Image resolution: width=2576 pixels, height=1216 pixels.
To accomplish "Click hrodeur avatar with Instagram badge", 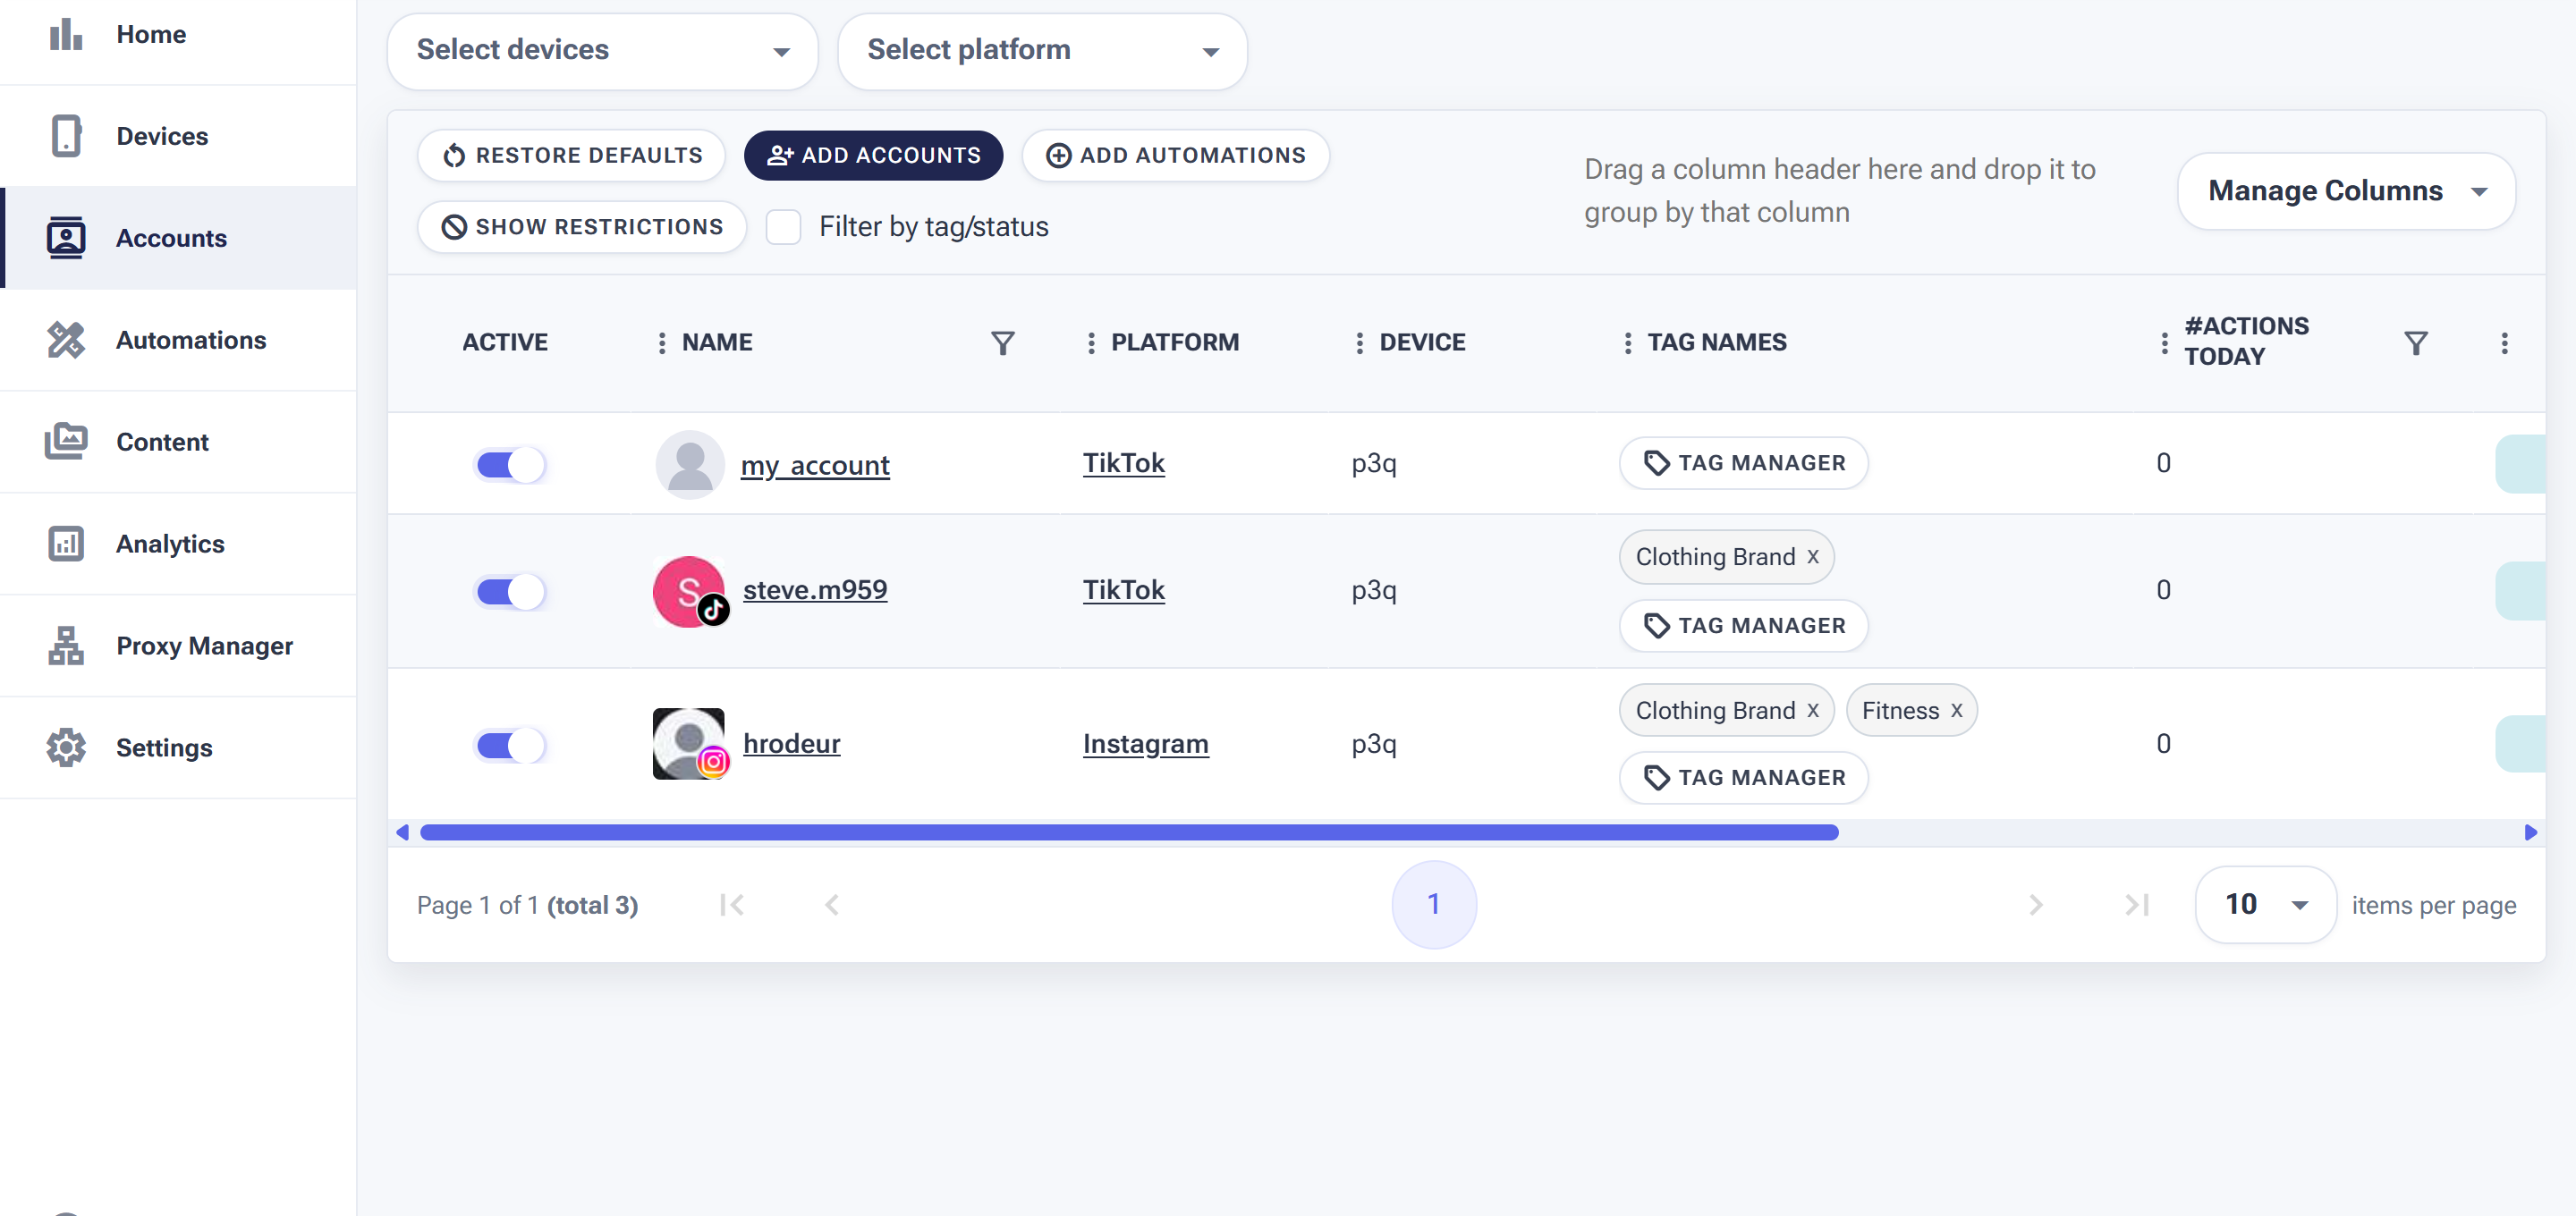I will tap(689, 744).
